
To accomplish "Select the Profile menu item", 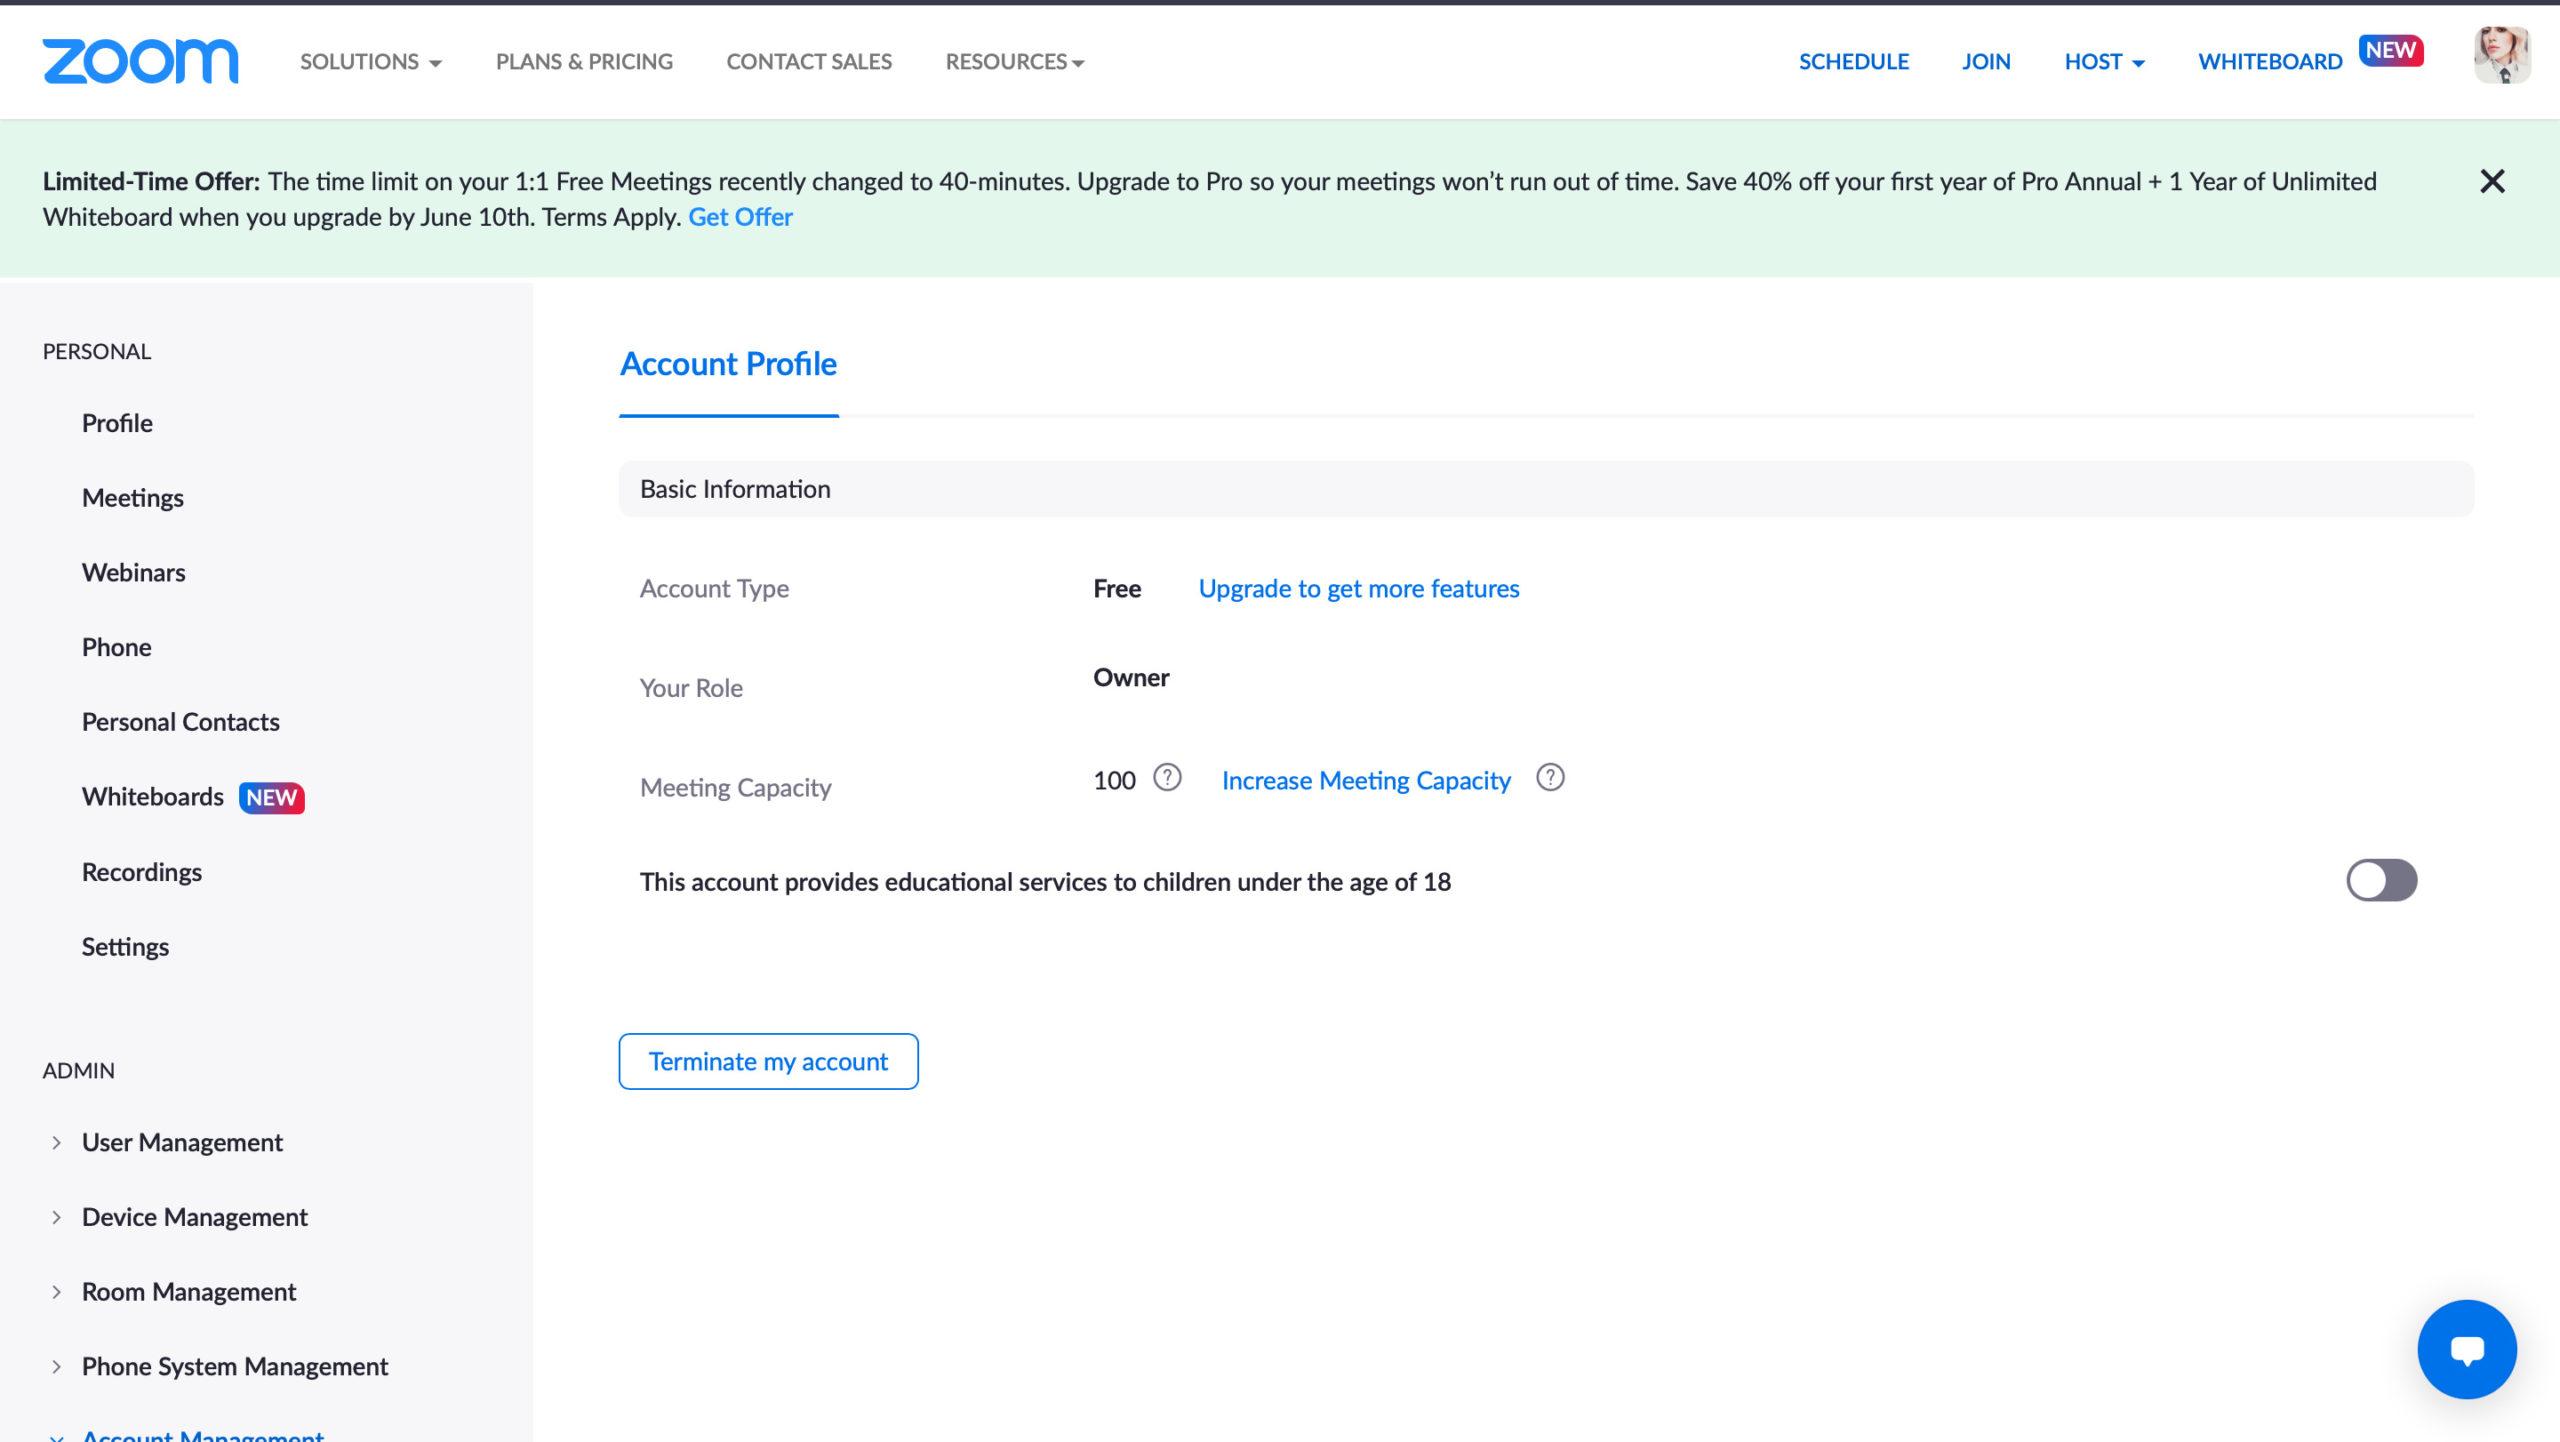I will click(116, 422).
